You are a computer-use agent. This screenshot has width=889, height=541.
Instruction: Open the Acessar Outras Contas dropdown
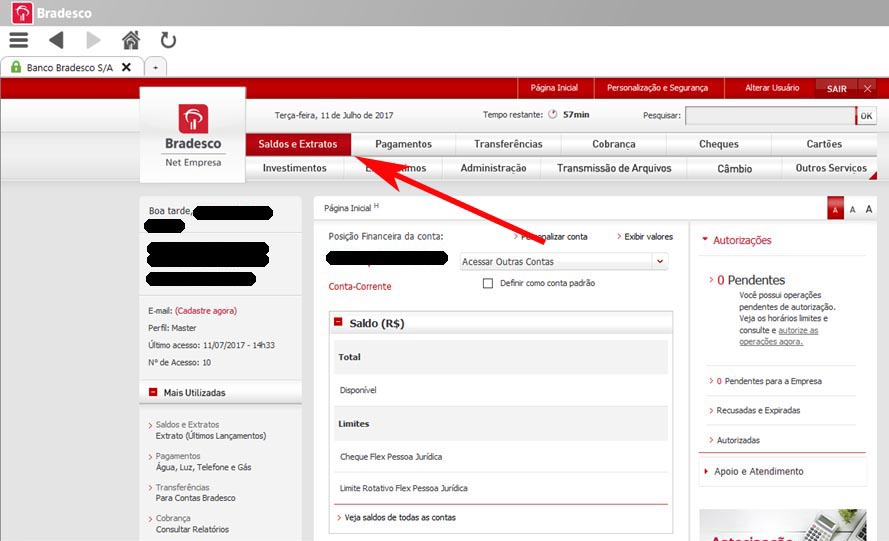pos(563,261)
